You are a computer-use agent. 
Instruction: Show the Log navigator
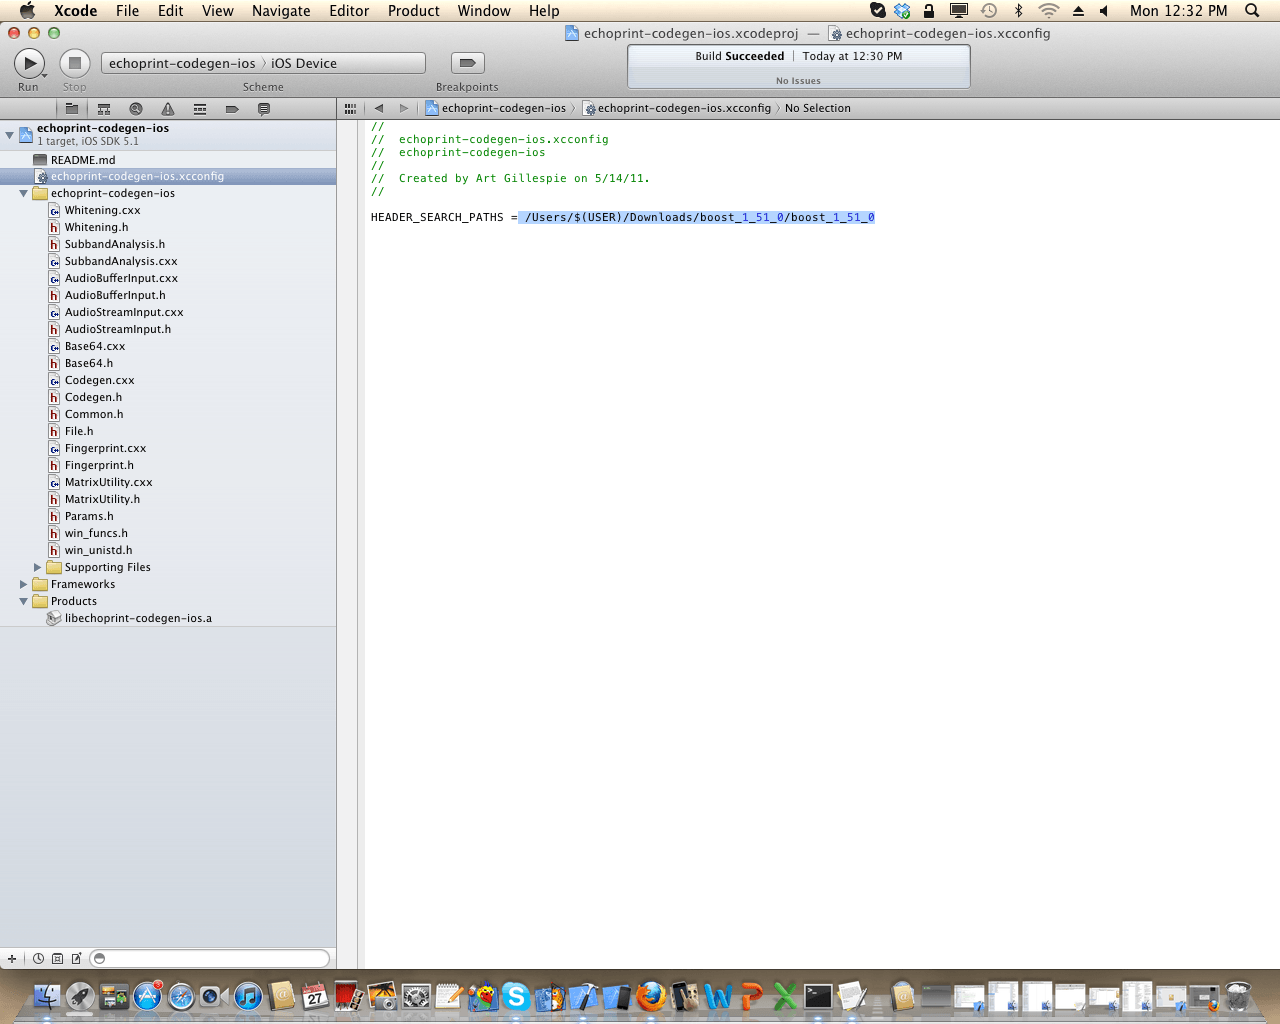[264, 109]
